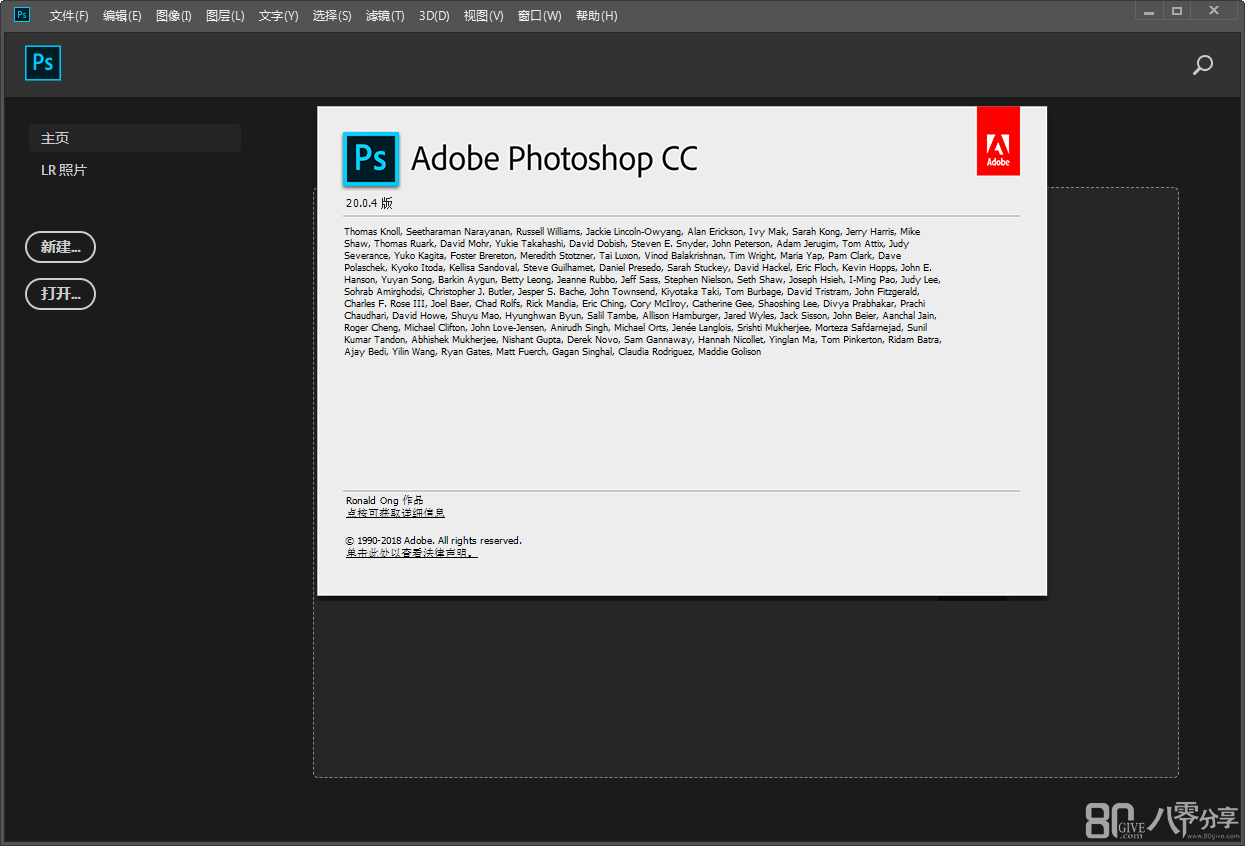Open the 视图(V) menu
This screenshot has width=1245, height=846.
click(484, 16)
